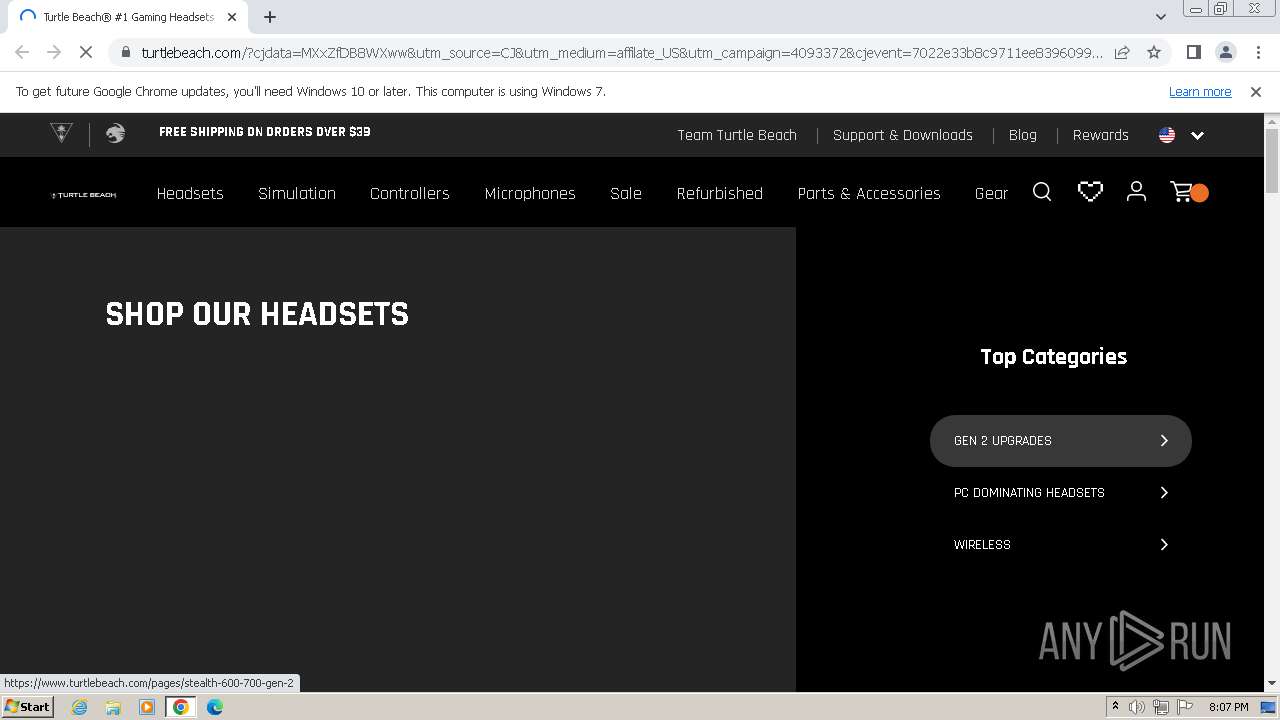This screenshot has width=1280, height=720.
Task: Open Chrome menu three dots
Action: click(1257, 52)
